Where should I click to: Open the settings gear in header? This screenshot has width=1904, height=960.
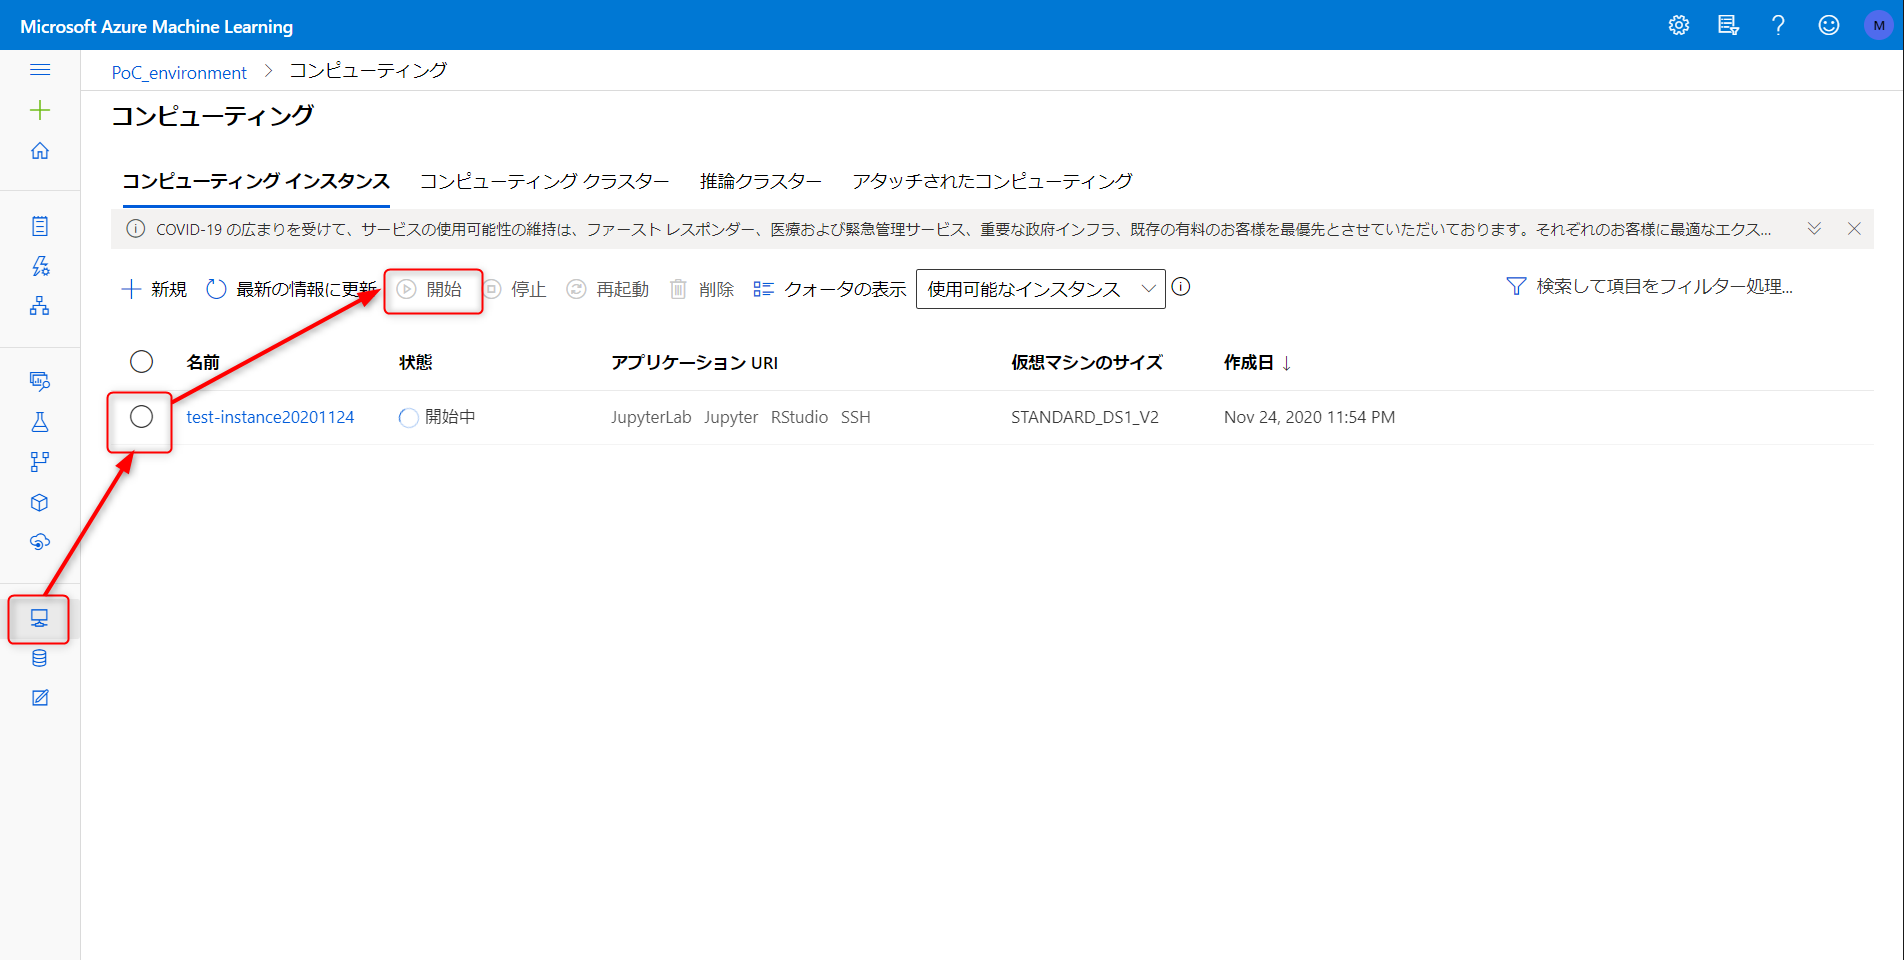1679,26
